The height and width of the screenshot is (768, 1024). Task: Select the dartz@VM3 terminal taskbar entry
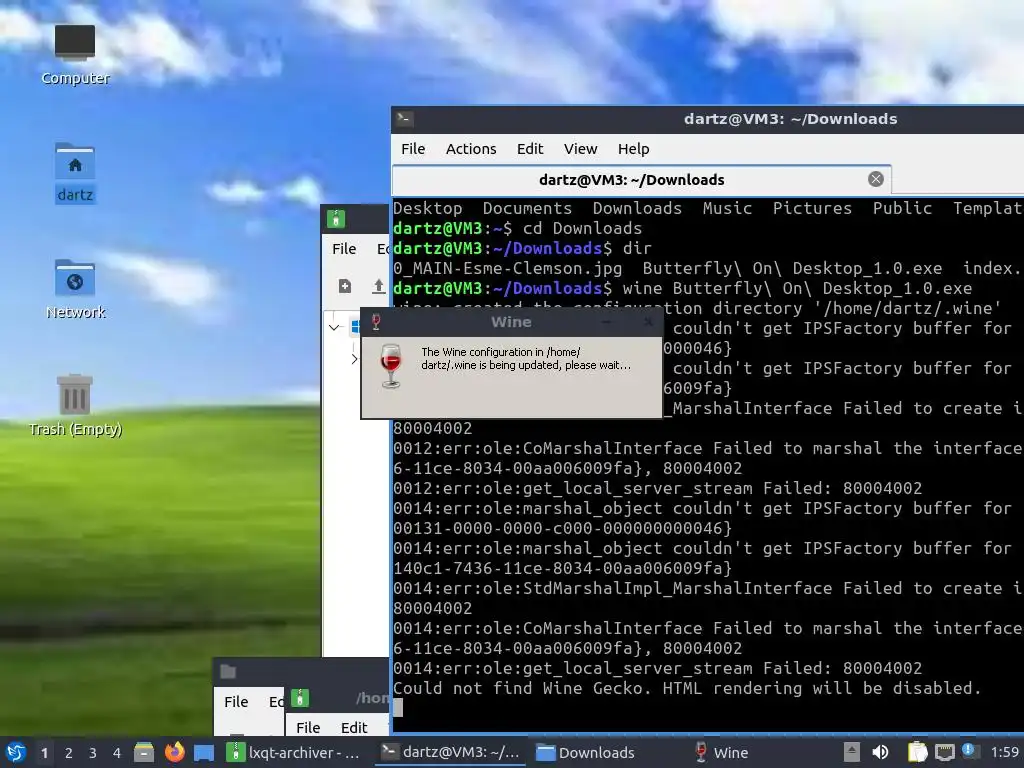point(451,752)
